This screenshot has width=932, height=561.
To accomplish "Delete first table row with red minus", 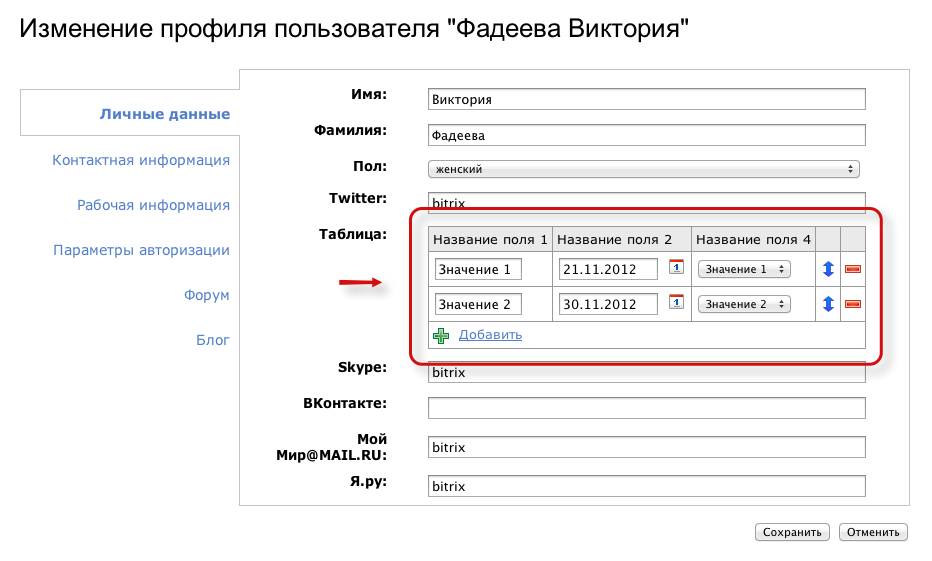I will click(853, 269).
